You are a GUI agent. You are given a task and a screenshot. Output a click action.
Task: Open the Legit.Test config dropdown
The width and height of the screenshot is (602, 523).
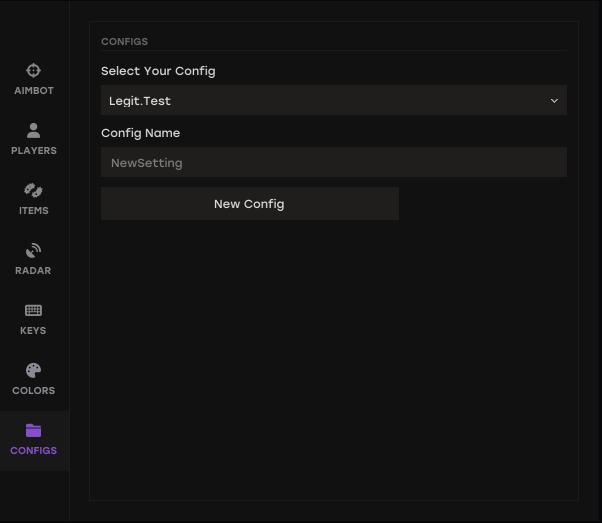pyautogui.click(x=334, y=100)
